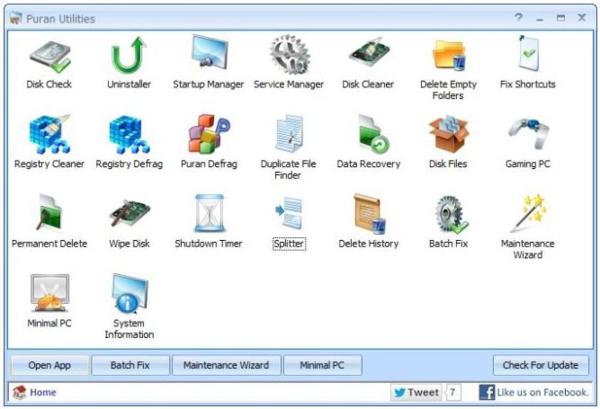The image size is (600, 409).
Task: Select the Registry Cleaner cube icon
Action: pyautogui.click(x=50, y=134)
